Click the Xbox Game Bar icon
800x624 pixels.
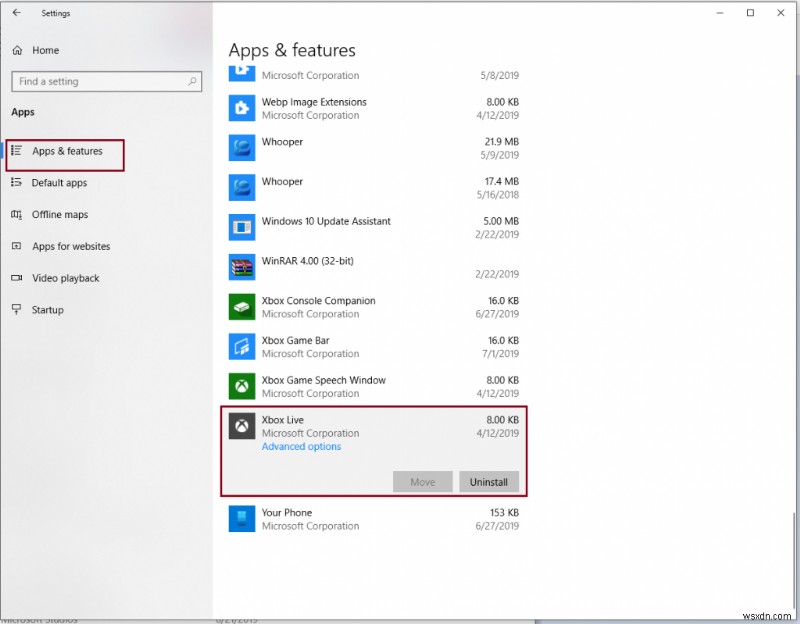point(242,346)
